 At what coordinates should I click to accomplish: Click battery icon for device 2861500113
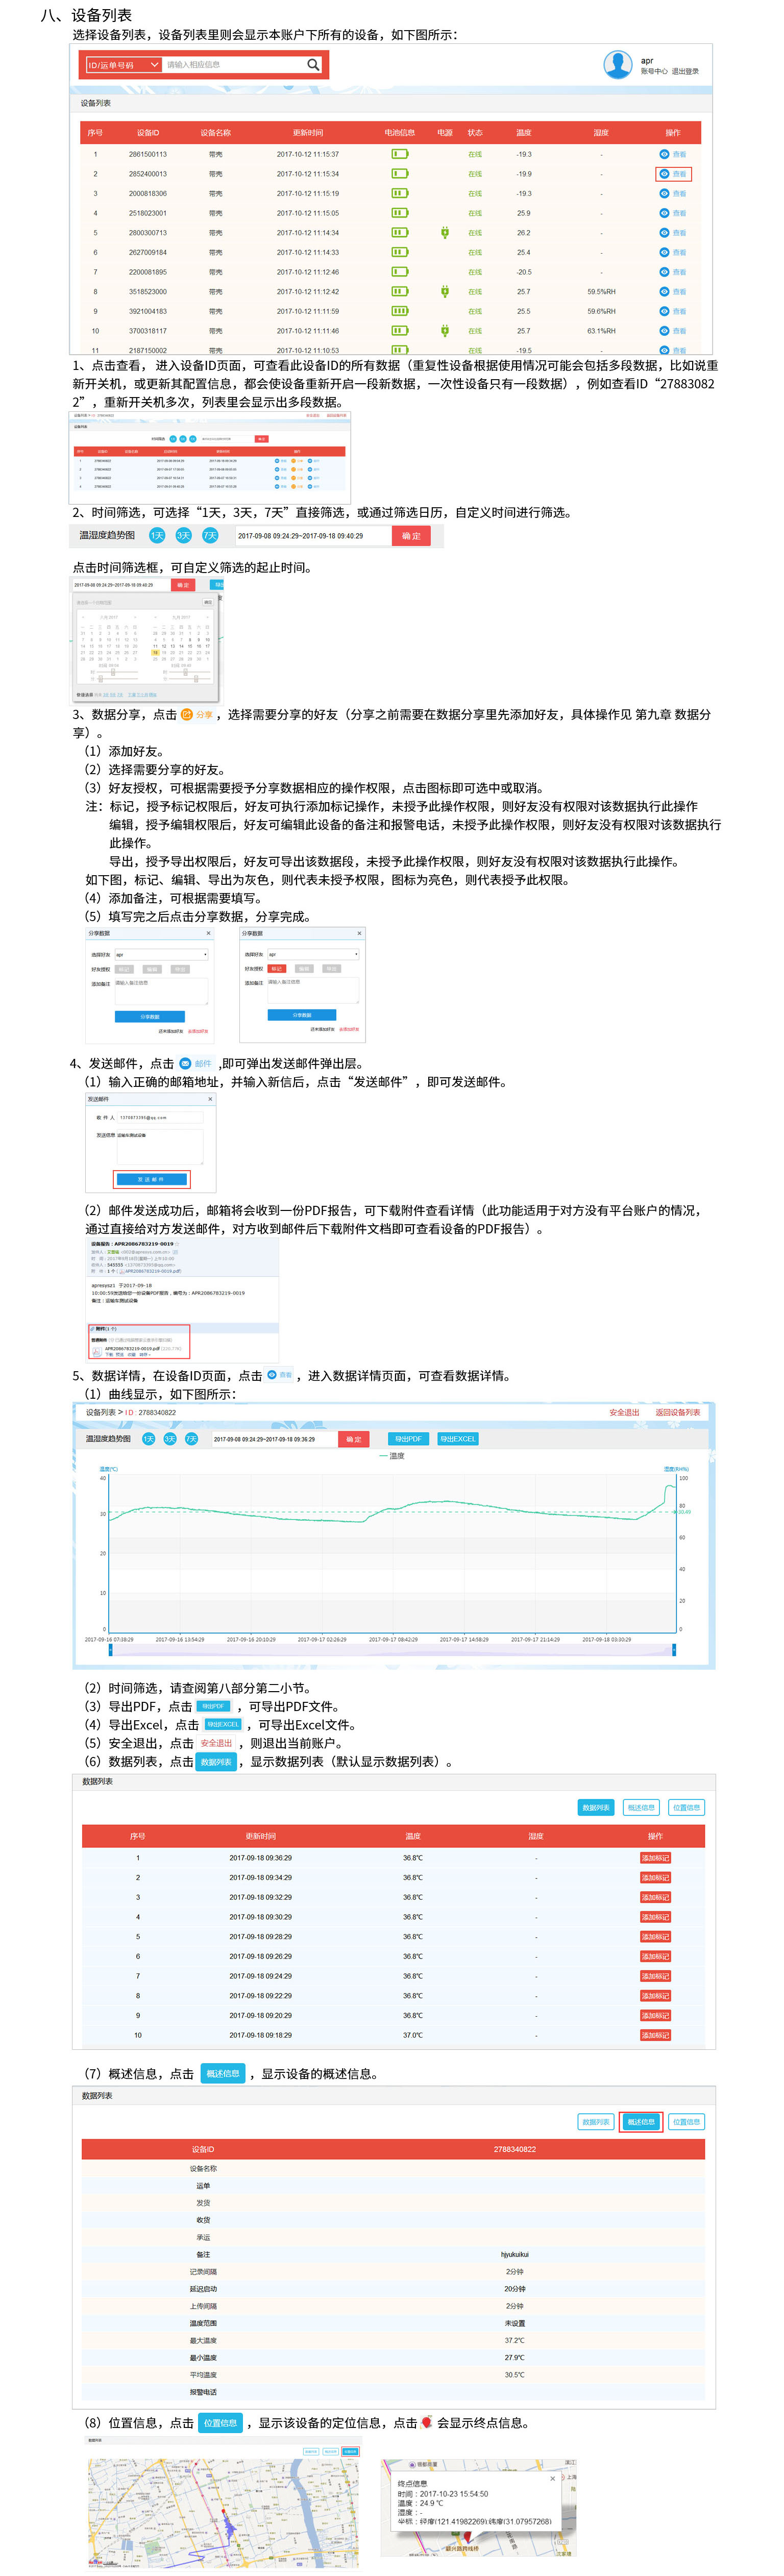pyautogui.click(x=400, y=154)
